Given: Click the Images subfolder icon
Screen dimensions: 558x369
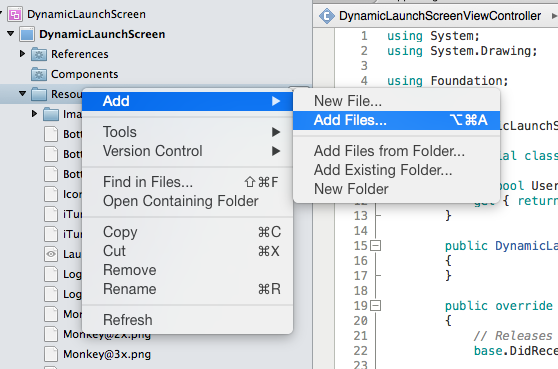Looking at the screenshot, I should pos(51,114).
